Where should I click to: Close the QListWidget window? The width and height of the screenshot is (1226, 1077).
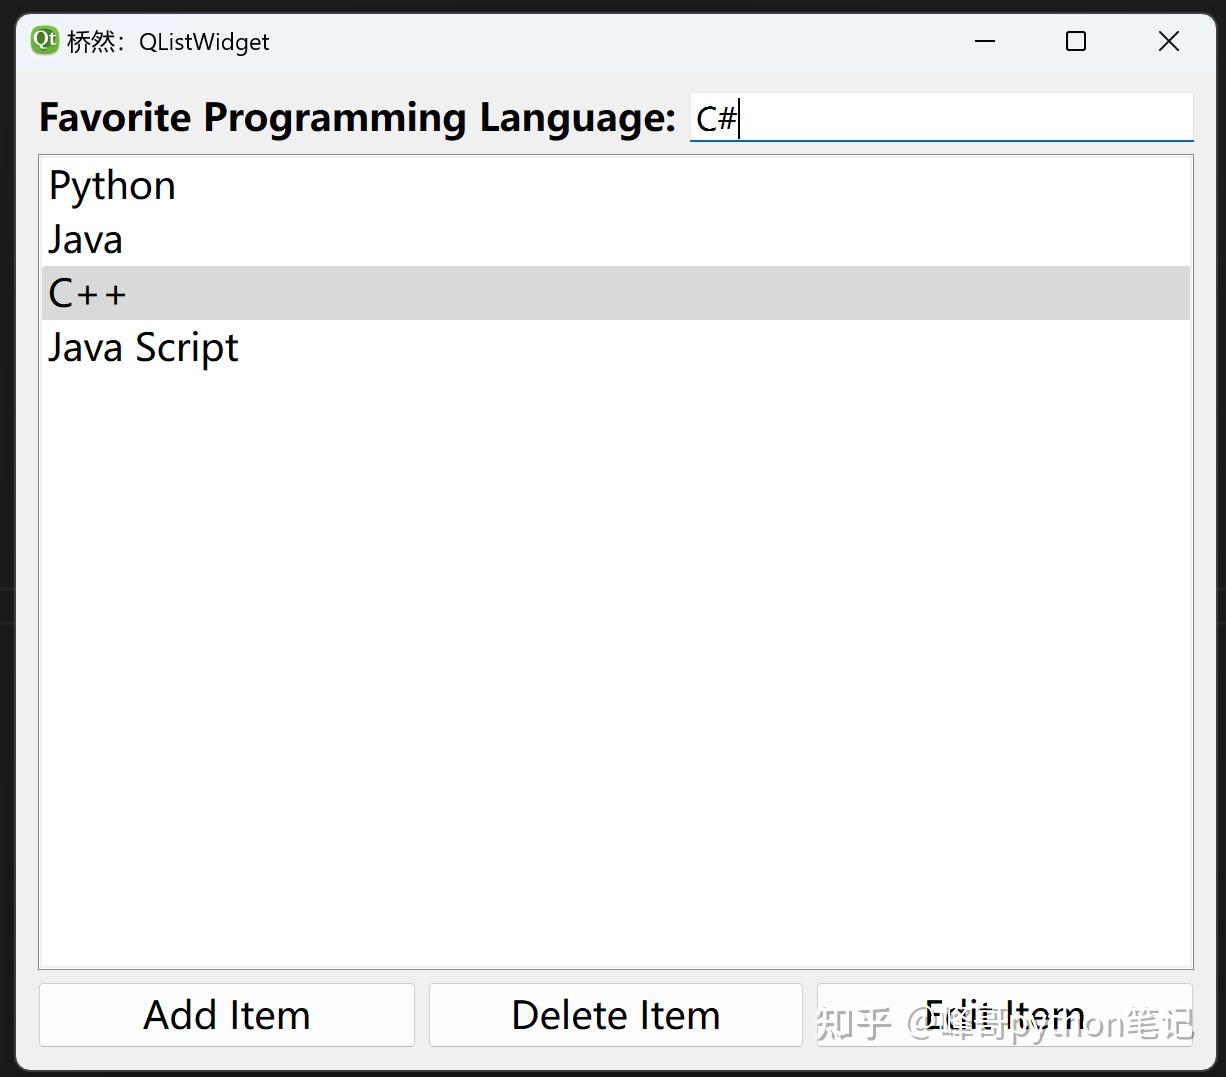(1168, 41)
